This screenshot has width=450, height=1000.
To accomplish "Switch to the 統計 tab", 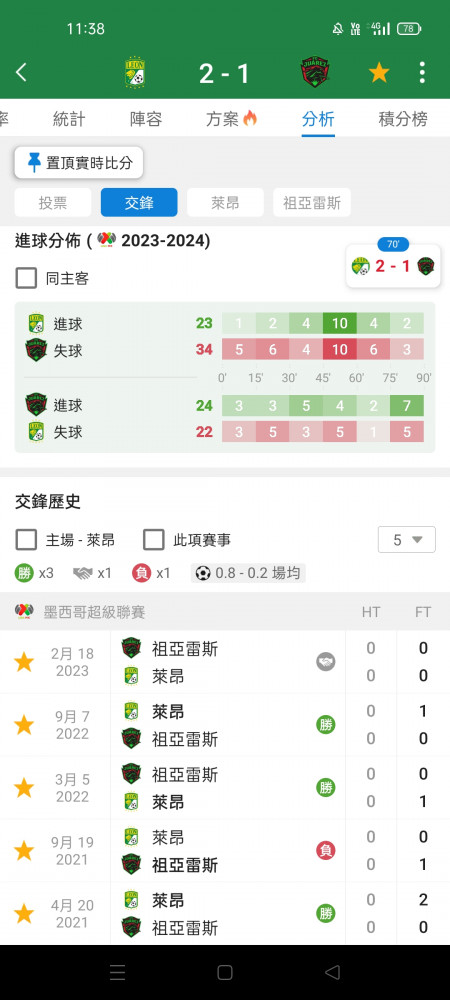I will (x=69, y=119).
